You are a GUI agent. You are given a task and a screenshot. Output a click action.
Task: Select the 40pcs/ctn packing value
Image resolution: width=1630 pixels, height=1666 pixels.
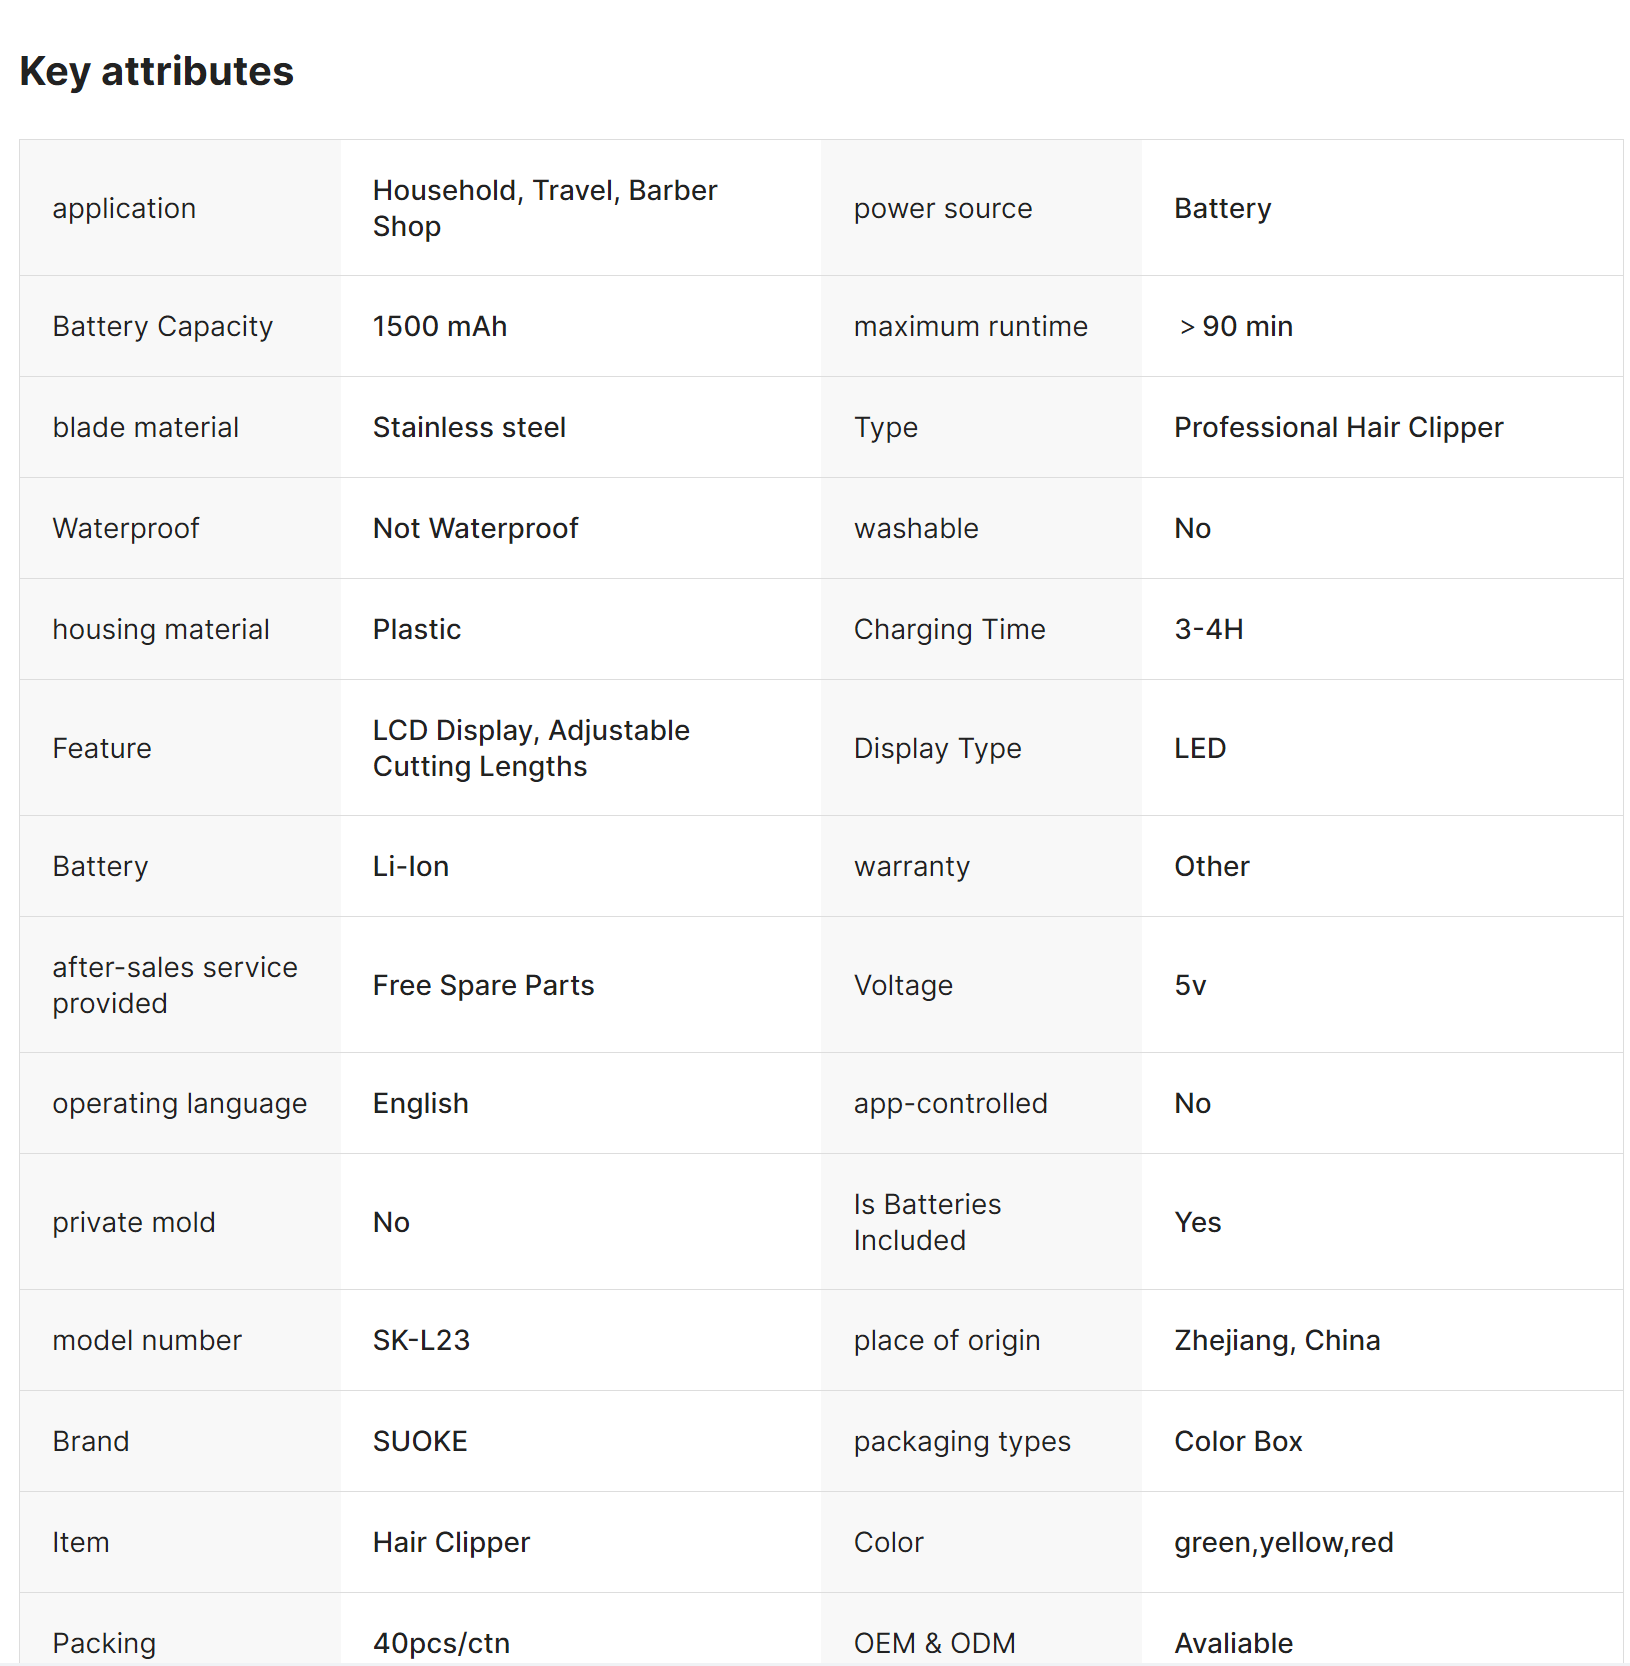441,1643
